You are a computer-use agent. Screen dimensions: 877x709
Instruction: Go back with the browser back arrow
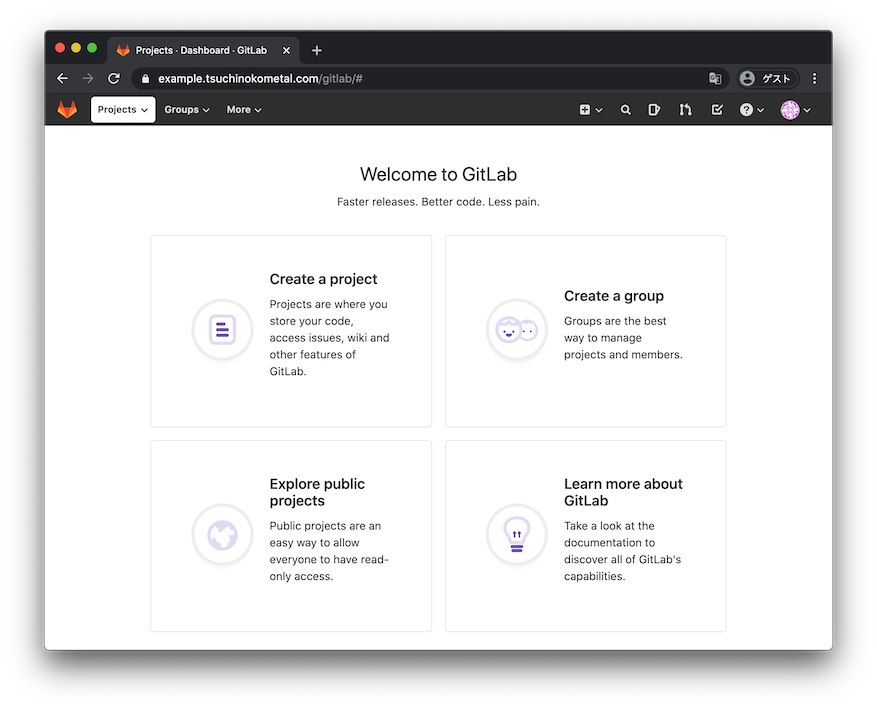63,79
